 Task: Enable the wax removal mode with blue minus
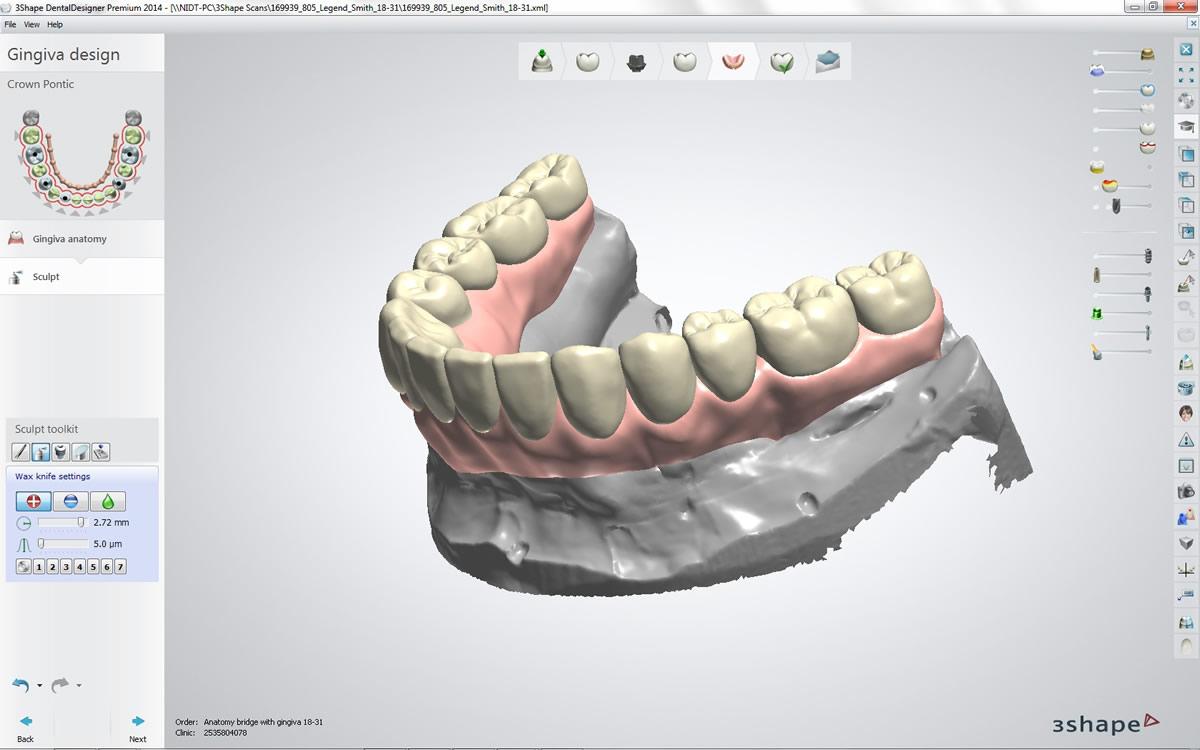pos(71,501)
